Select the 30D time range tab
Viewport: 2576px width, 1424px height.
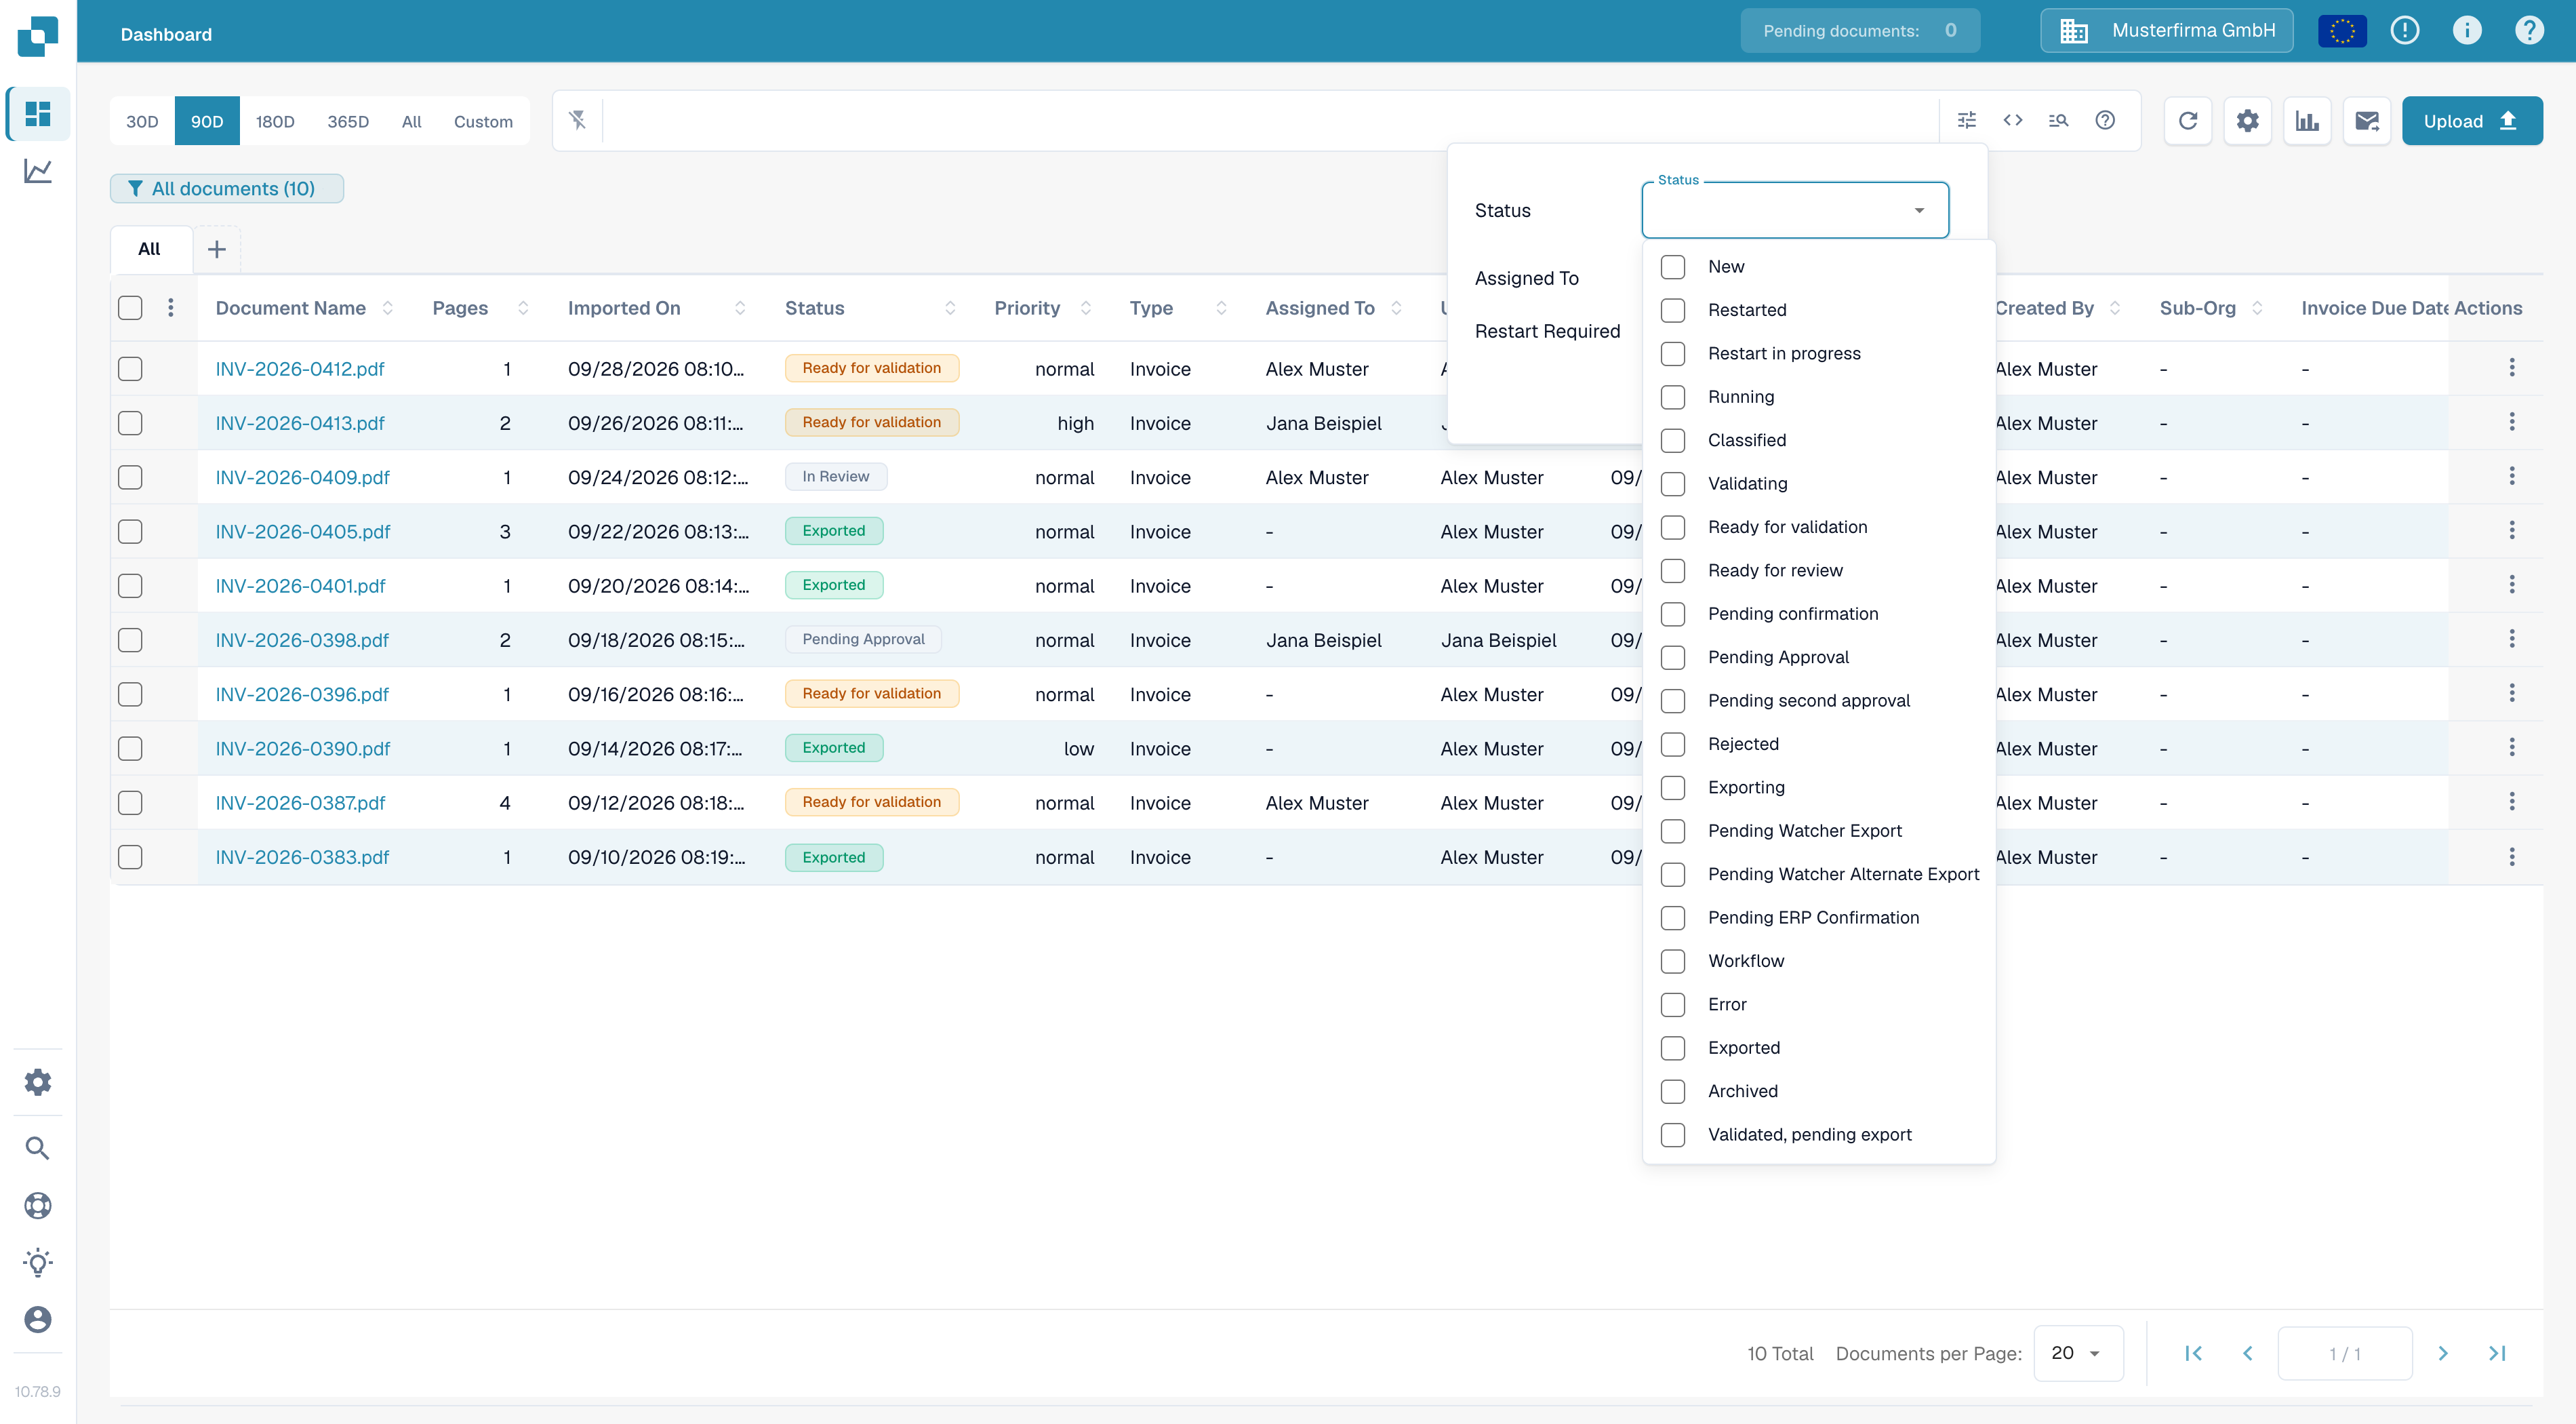142,121
